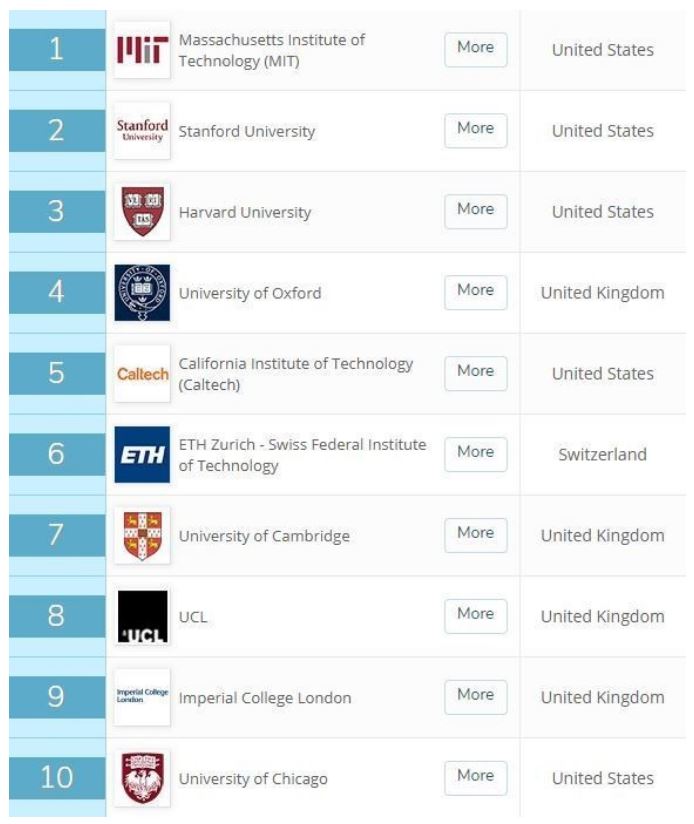The width and height of the screenshot is (694, 824).
Task: Follow the University of Cambridge link
Action: 264,536
